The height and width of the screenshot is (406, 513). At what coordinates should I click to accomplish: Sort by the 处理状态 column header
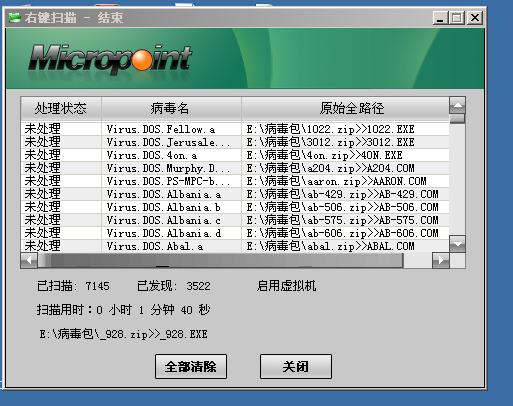click(61, 108)
